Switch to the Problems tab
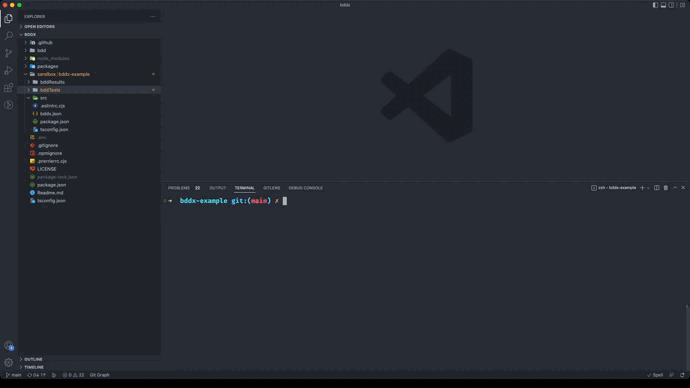This screenshot has height=388, width=690. pos(184,188)
